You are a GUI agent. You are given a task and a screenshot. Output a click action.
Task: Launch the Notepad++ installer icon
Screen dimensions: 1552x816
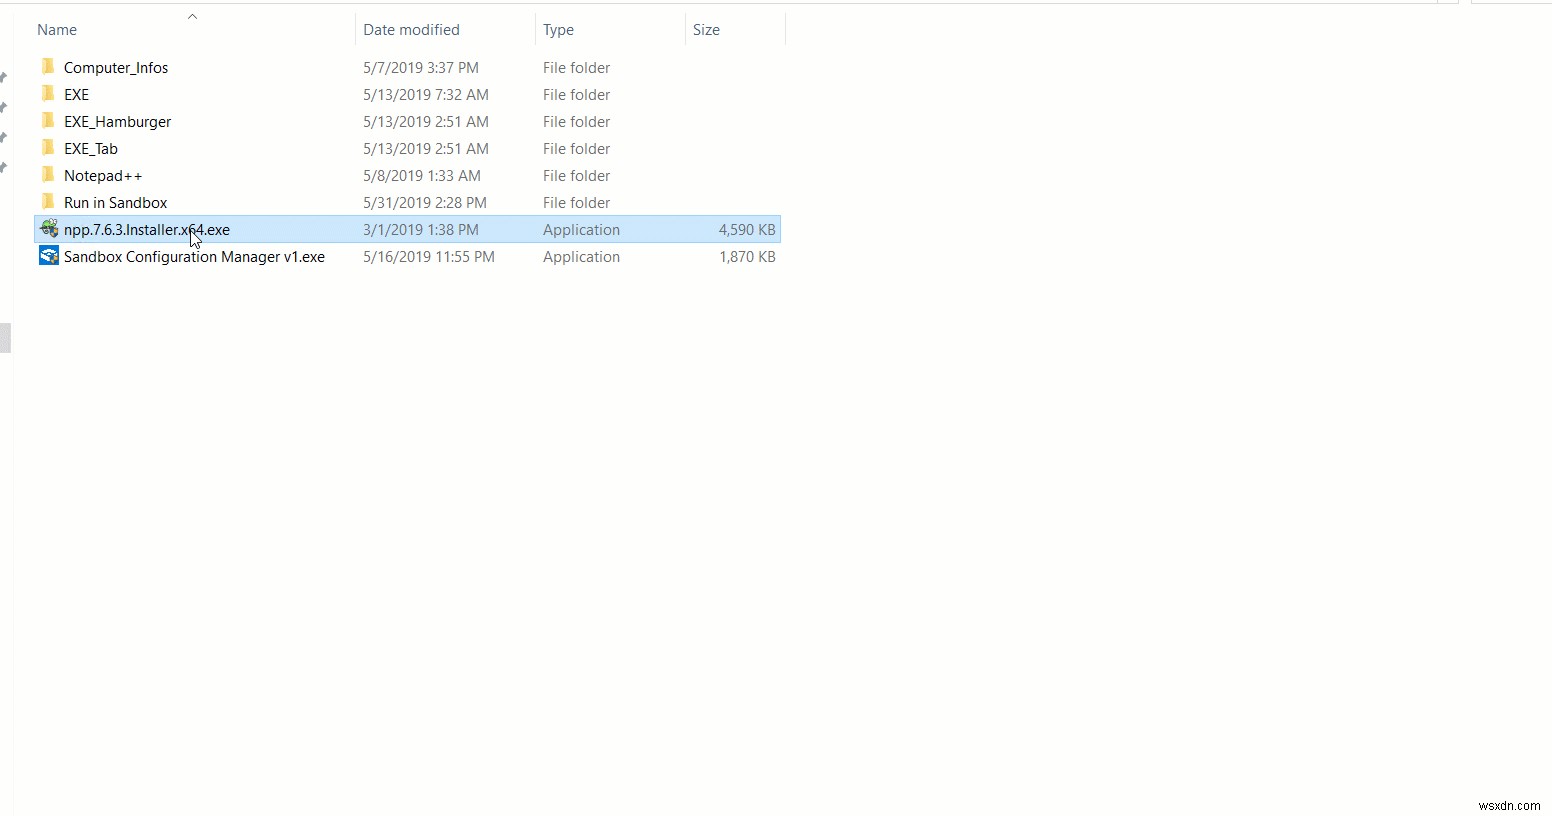[x=49, y=229]
